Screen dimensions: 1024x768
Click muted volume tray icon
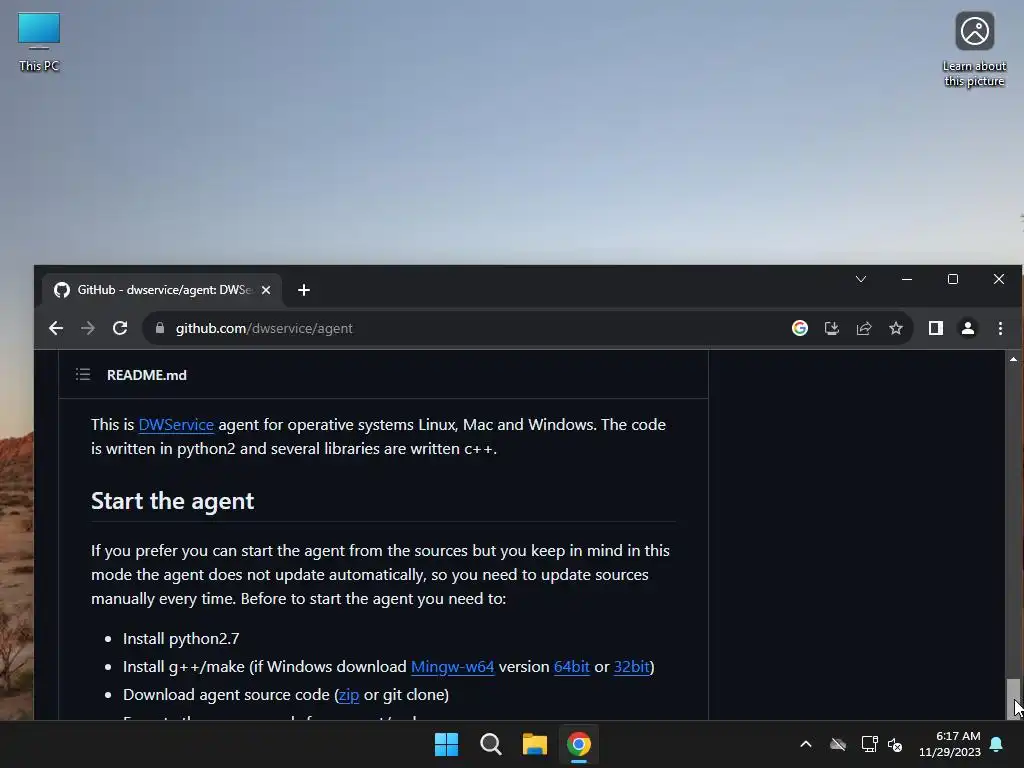895,744
